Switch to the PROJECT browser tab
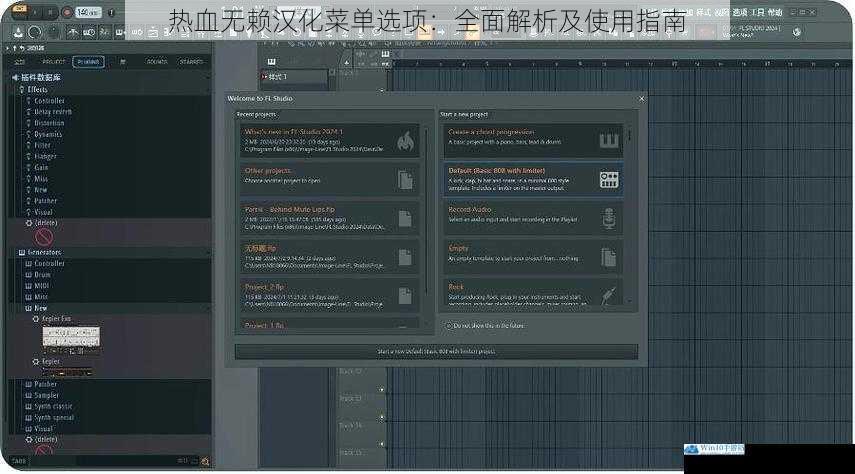855x474 pixels. click(x=53, y=62)
